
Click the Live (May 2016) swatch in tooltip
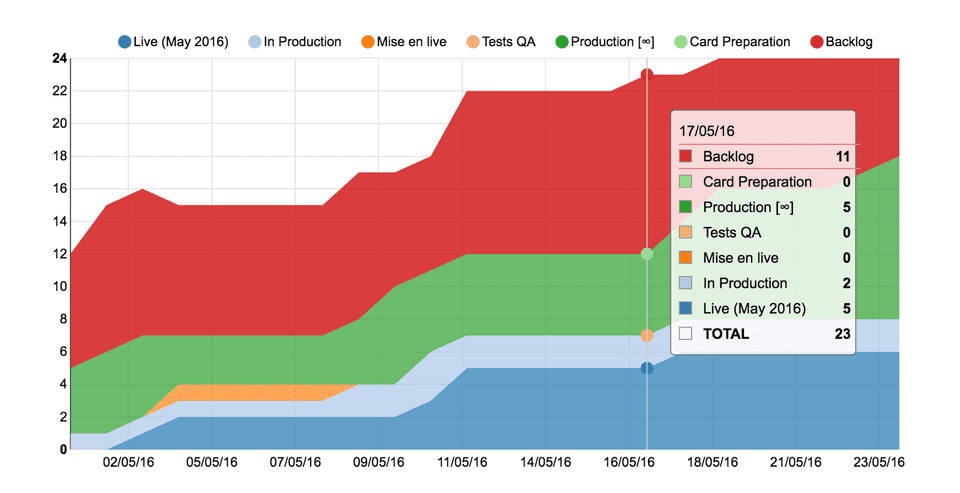pos(686,308)
